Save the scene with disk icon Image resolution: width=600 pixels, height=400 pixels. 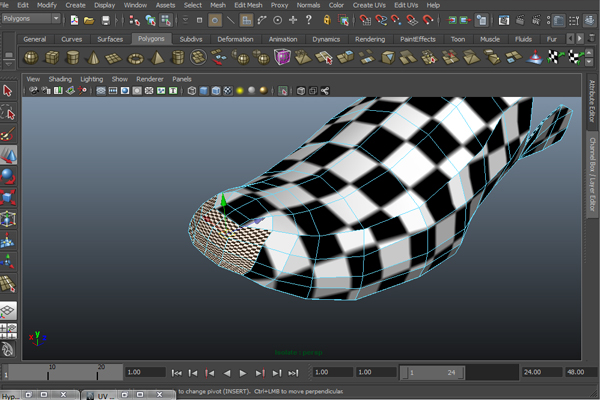106,20
